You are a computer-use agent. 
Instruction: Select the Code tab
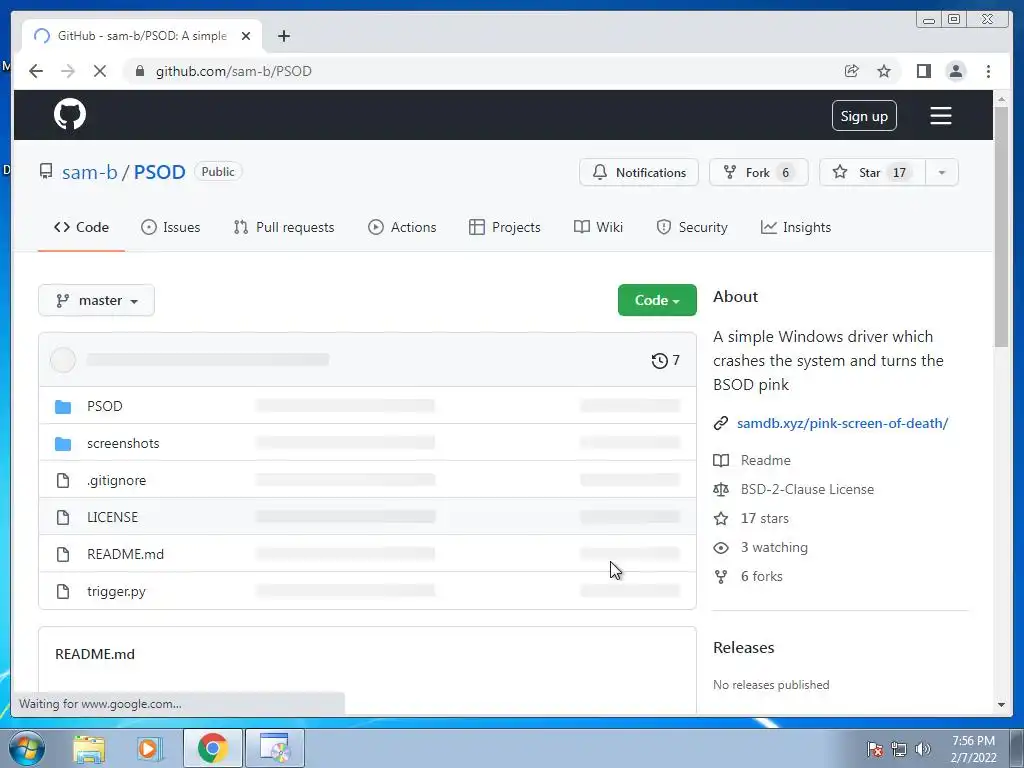tap(82, 227)
